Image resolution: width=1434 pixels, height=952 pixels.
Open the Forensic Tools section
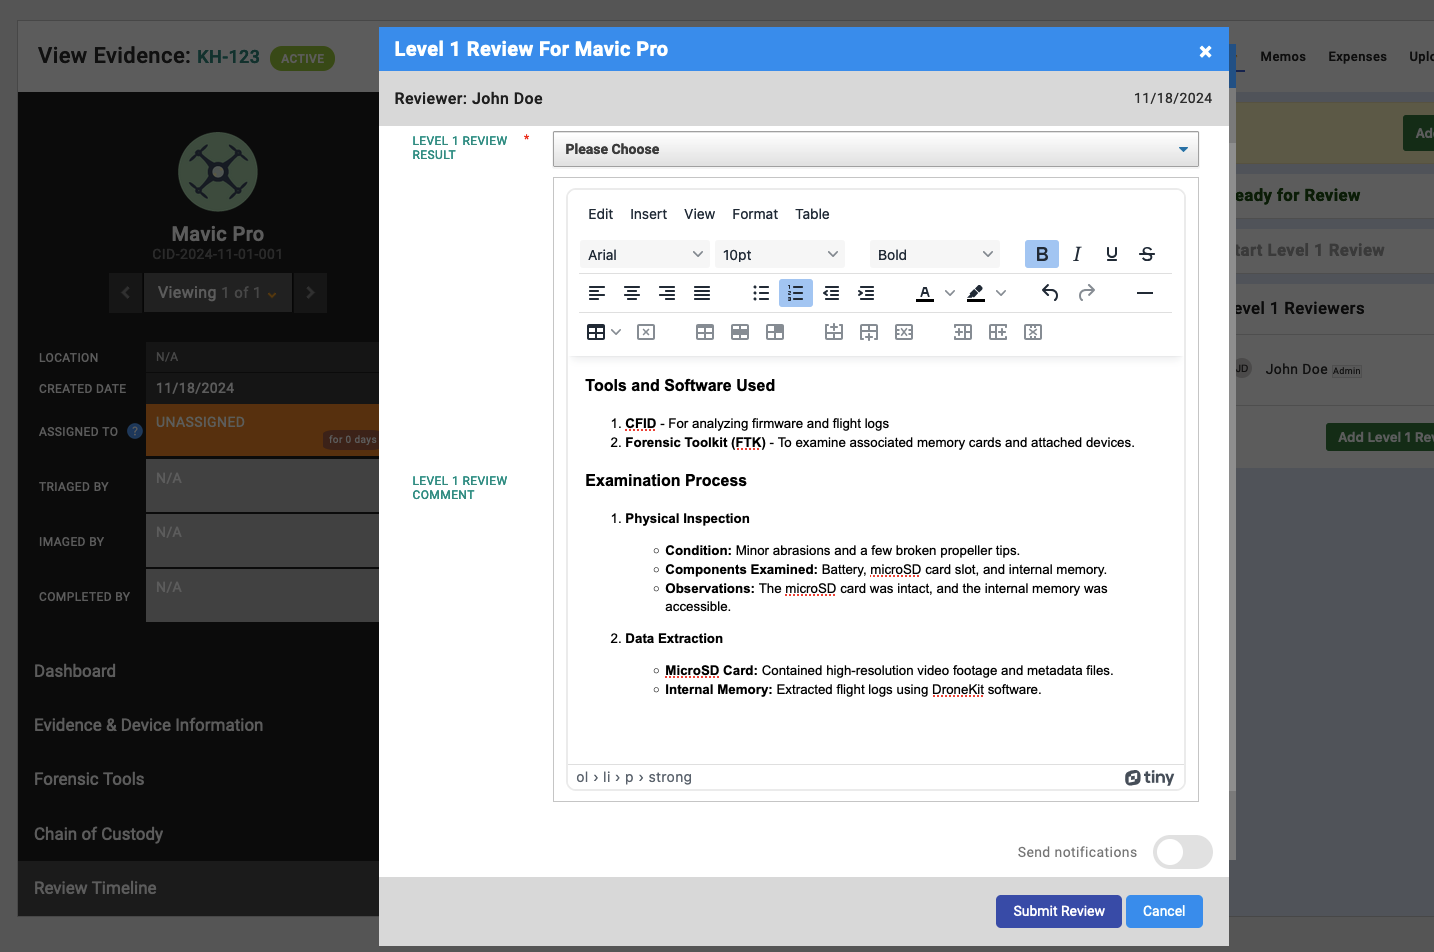tap(89, 779)
